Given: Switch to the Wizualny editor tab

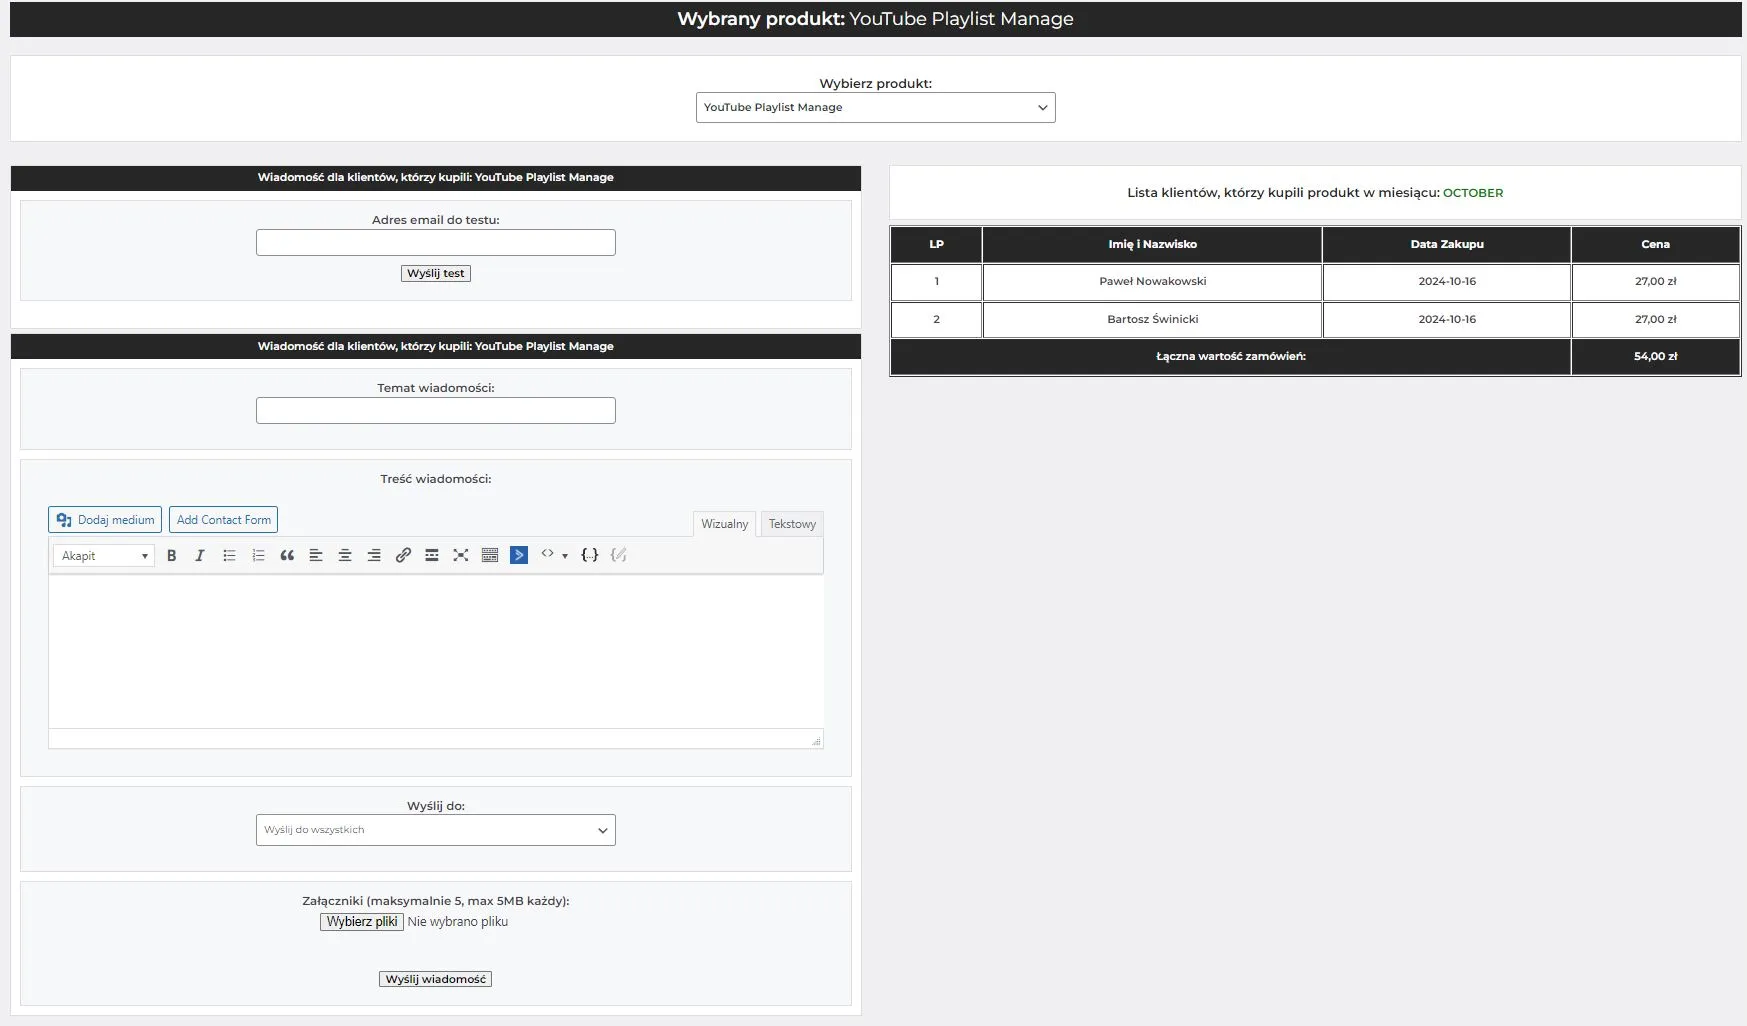Looking at the screenshot, I should (724, 524).
